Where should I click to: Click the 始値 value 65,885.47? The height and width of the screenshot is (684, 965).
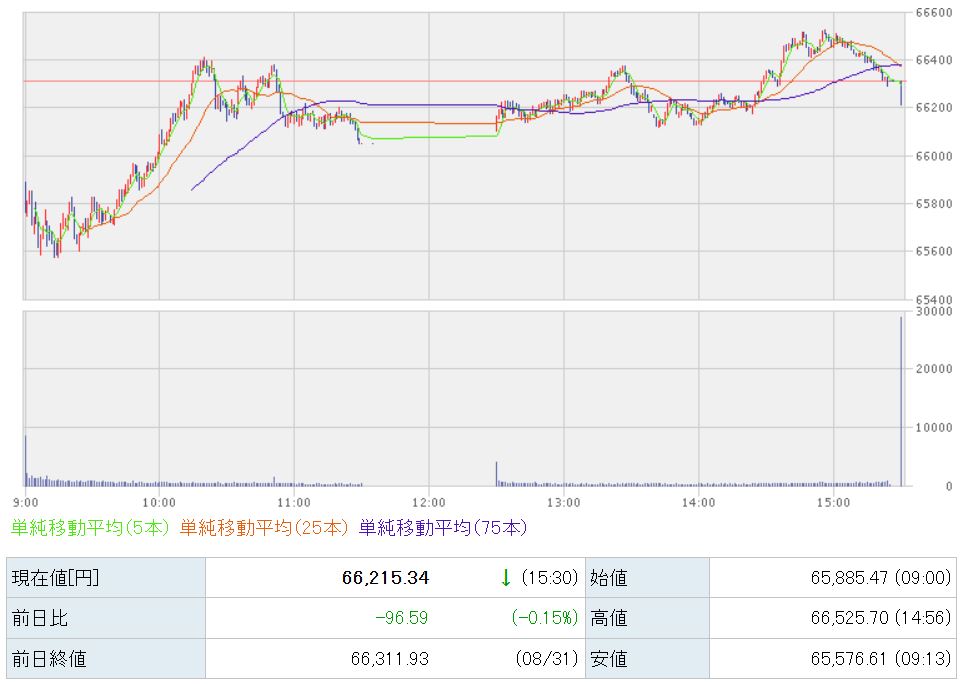(x=849, y=577)
